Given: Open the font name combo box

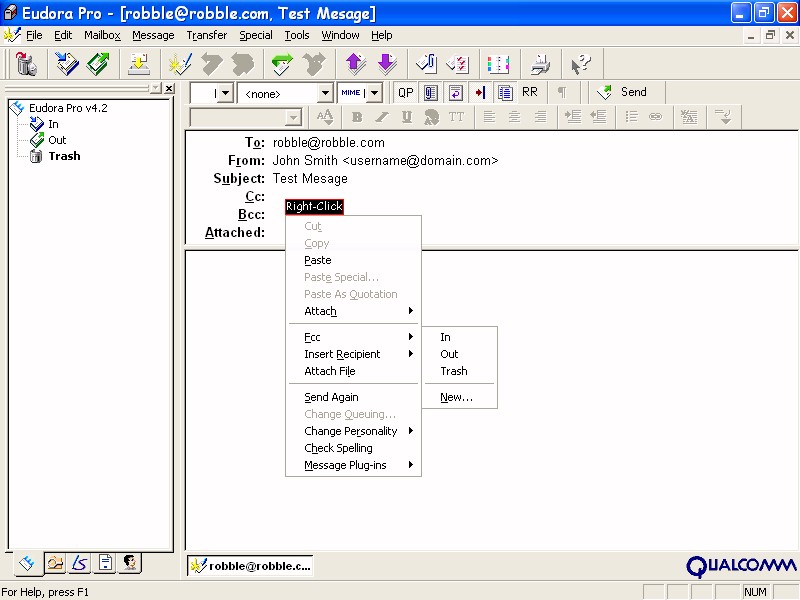Looking at the screenshot, I should point(245,117).
